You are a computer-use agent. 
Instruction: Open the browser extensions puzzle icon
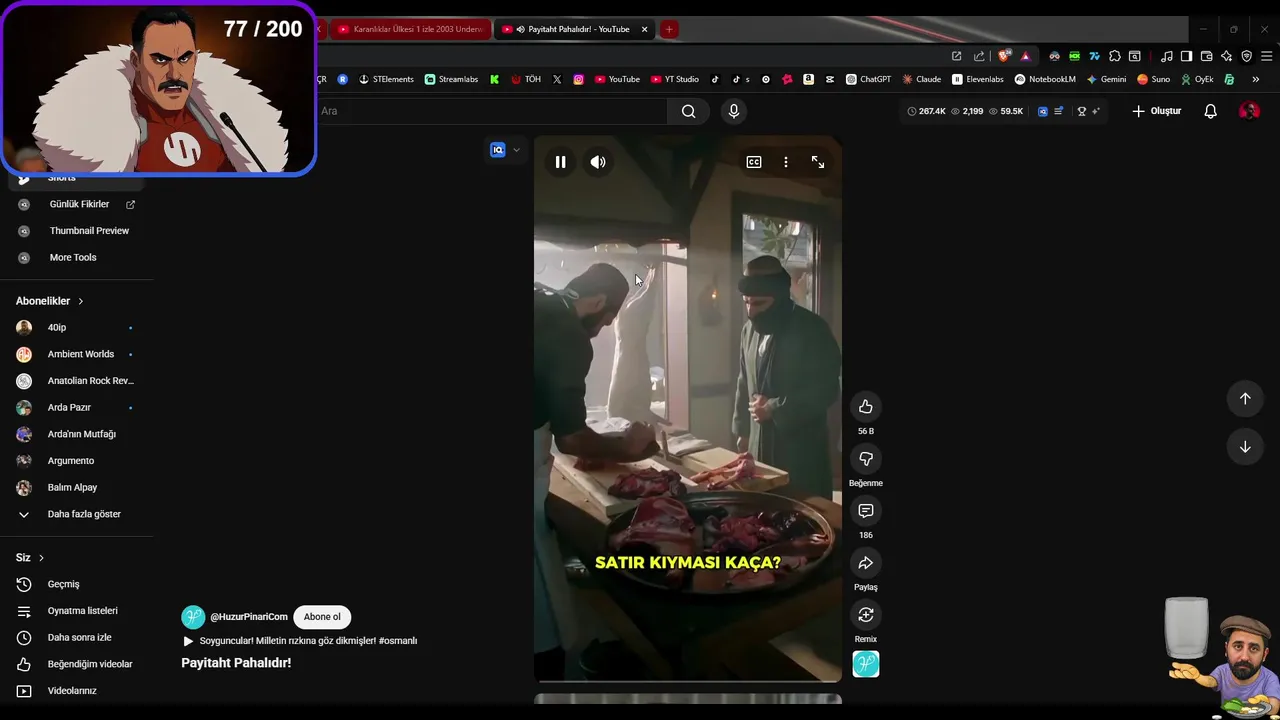pos(1115,56)
